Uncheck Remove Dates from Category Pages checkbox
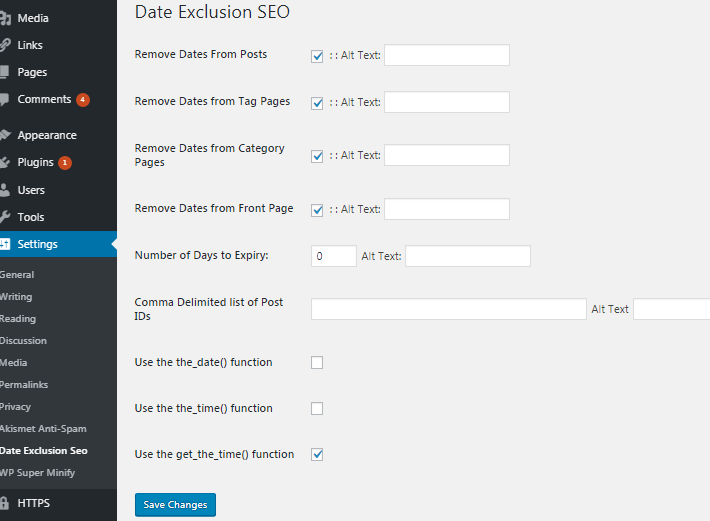This screenshot has width=710, height=521. pyautogui.click(x=317, y=156)
